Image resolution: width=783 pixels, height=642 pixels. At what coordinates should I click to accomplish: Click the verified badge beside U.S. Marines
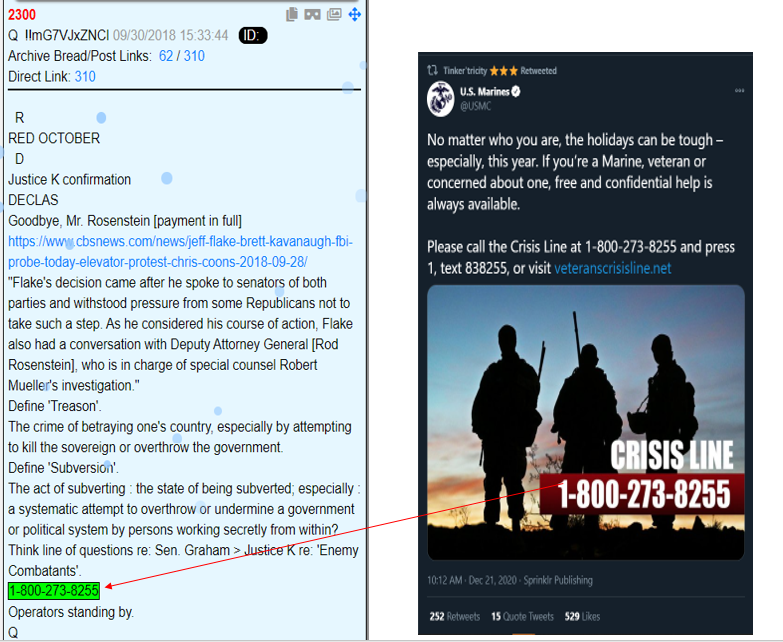pyautogui.click(x=516, y=91)
